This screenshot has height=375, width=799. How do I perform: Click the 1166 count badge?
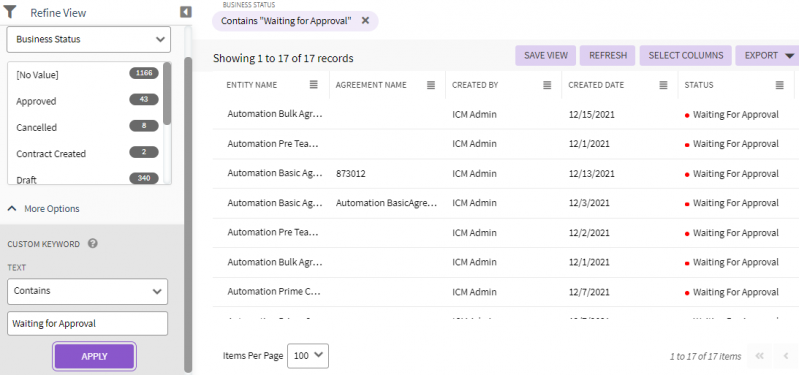click(144, 73)
